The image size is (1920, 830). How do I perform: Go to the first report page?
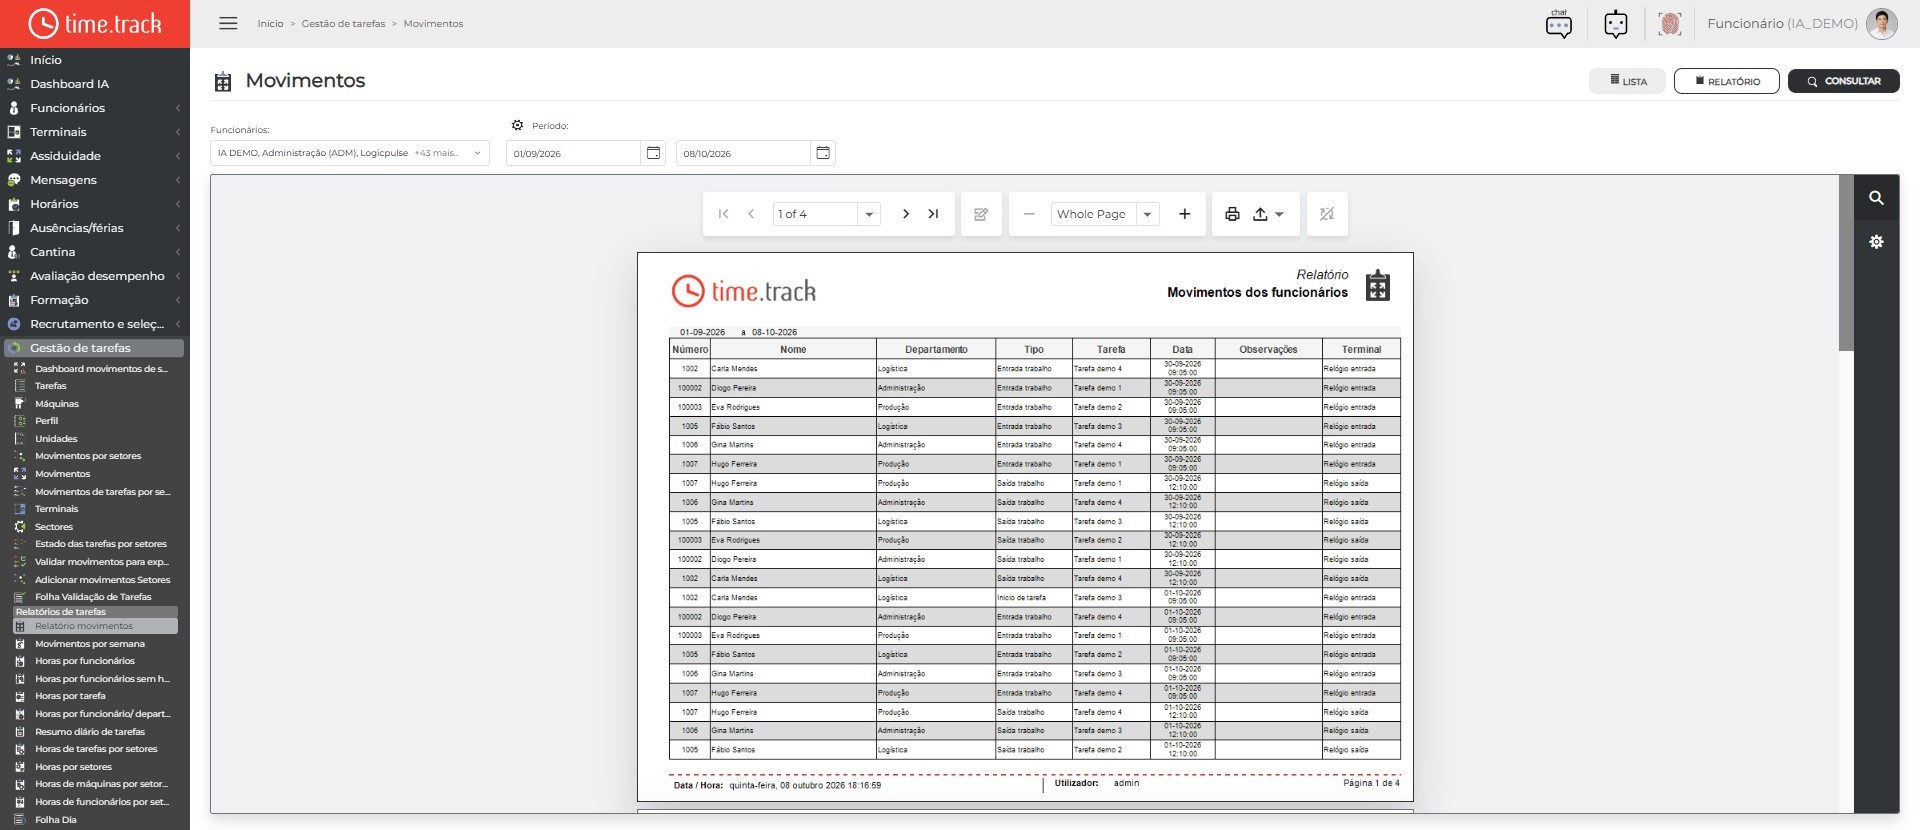point(723,214)
